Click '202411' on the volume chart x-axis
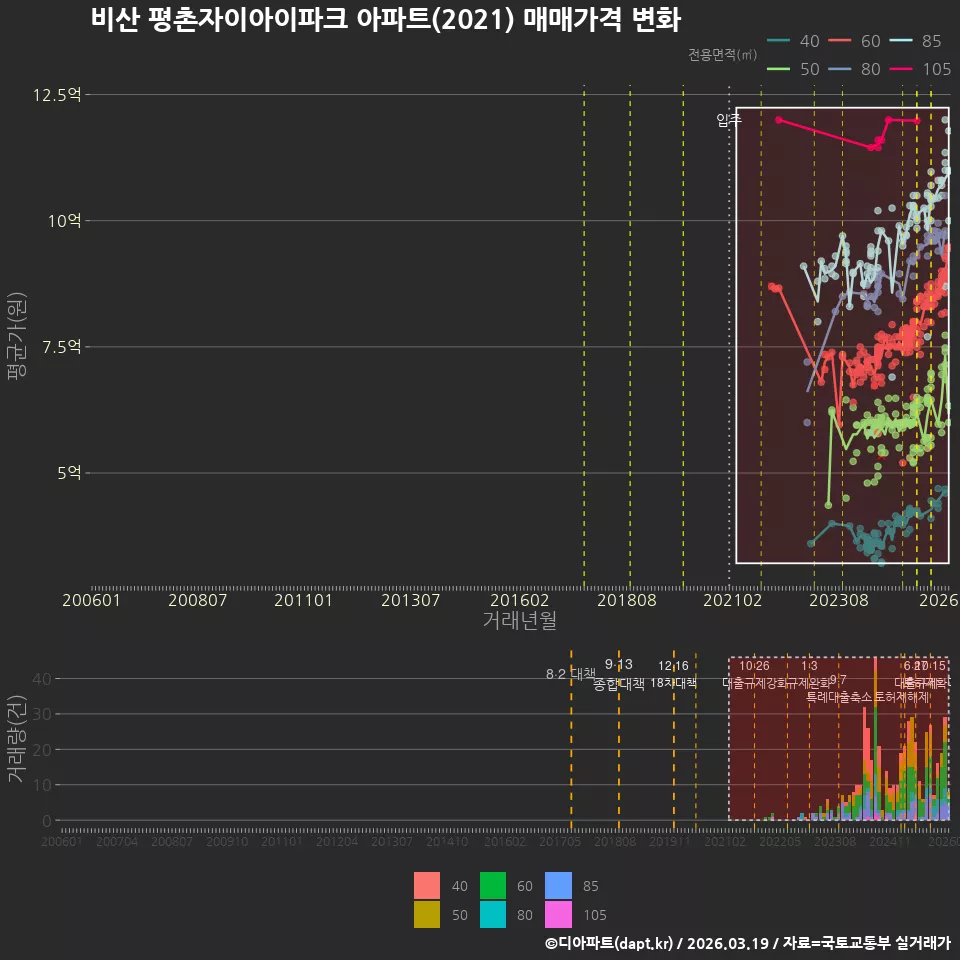 (x=890, y=842)
